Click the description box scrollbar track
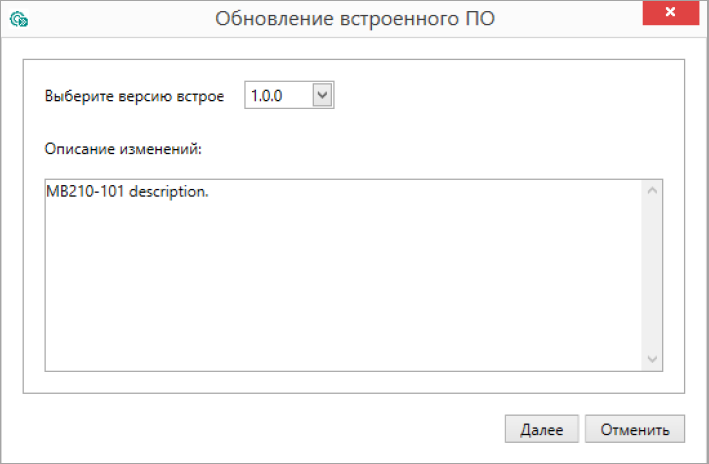 click(652, 275)
